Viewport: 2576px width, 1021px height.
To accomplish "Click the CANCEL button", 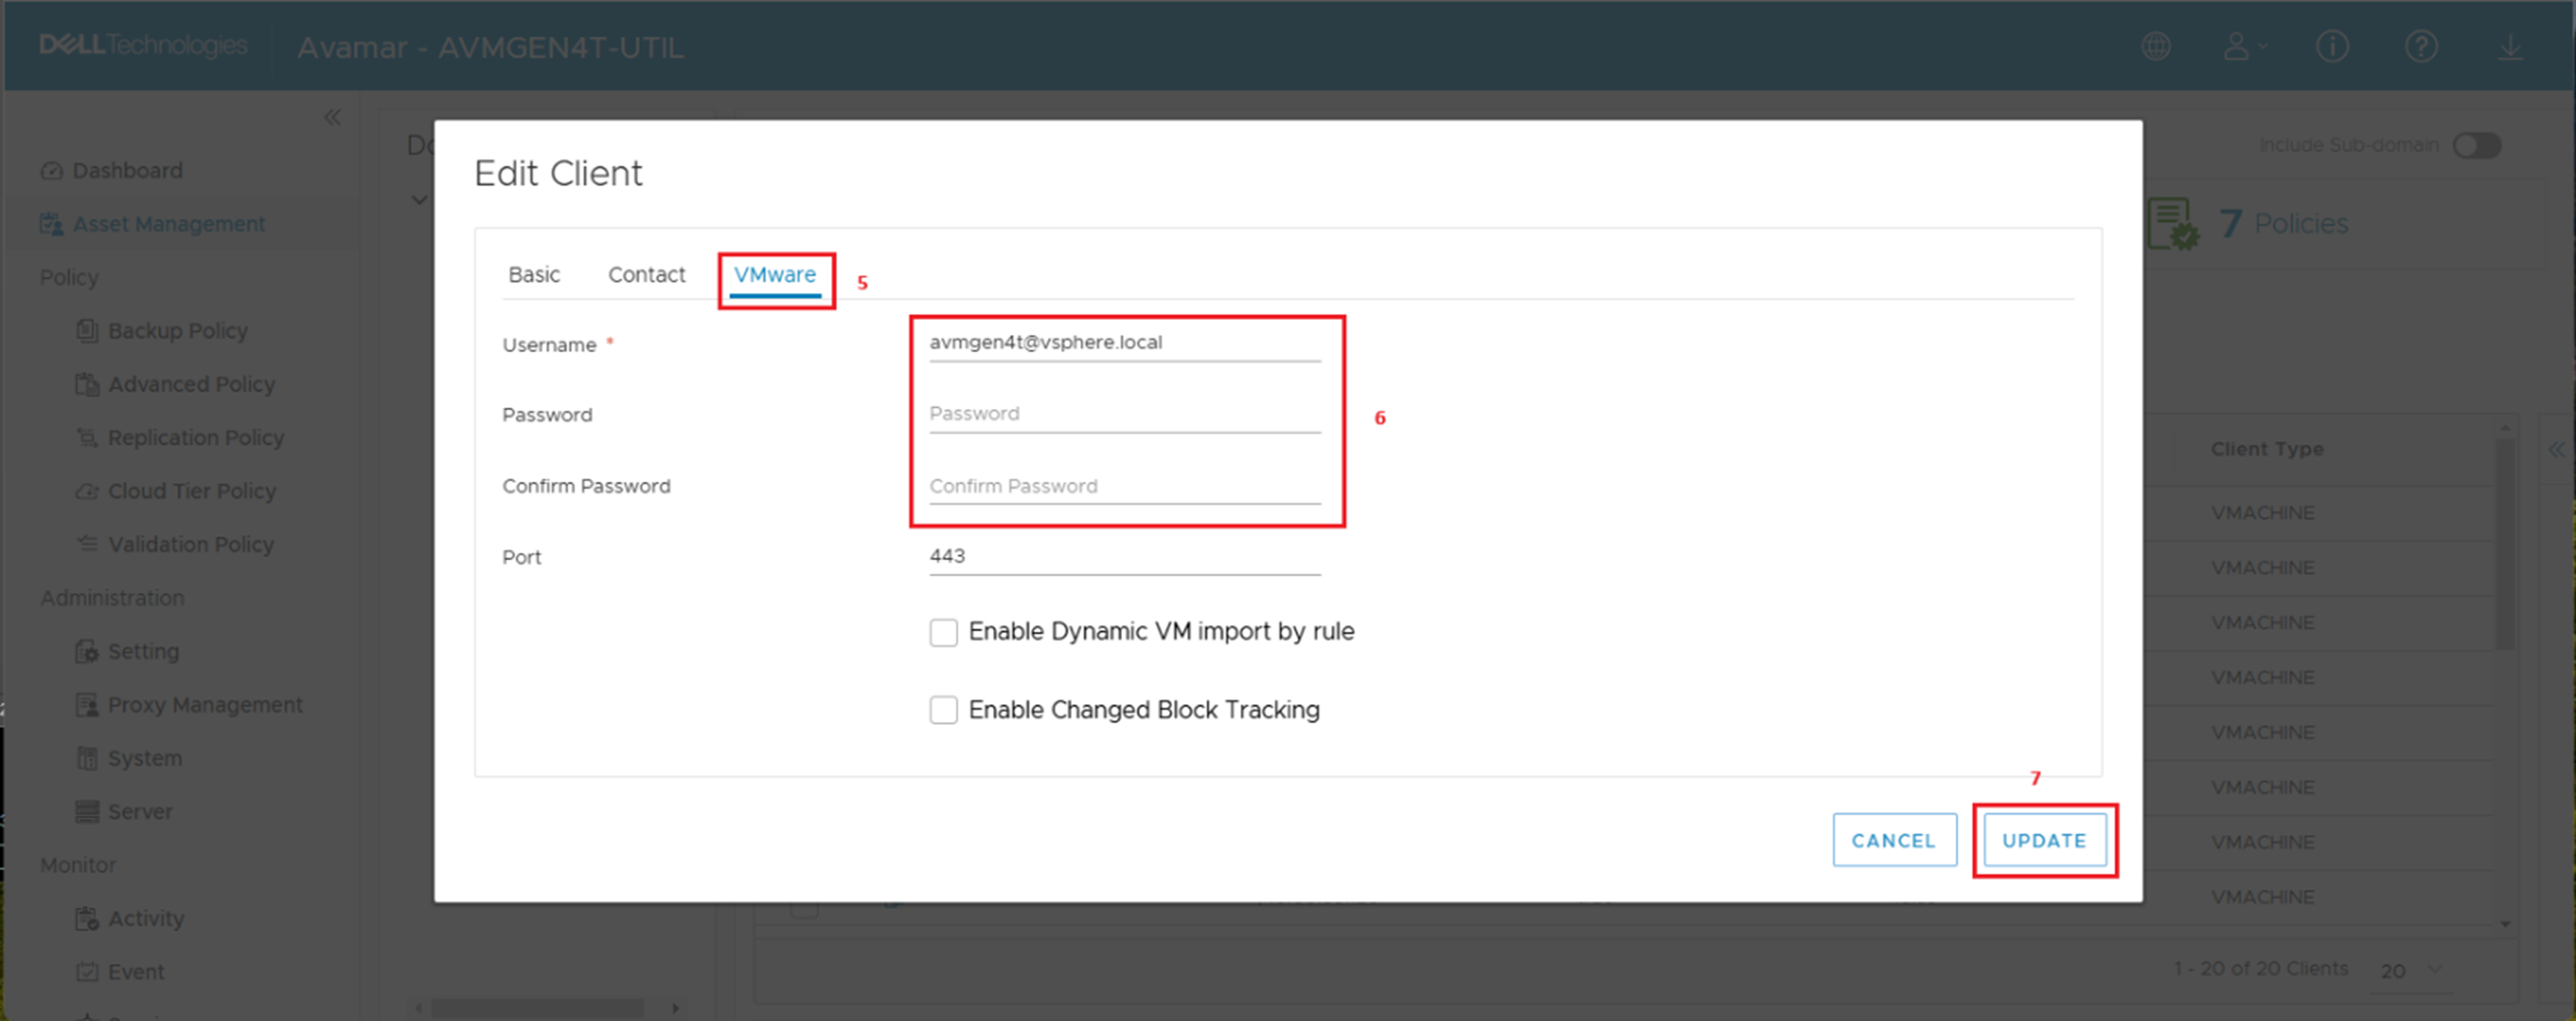I will tap(1893, 840).
